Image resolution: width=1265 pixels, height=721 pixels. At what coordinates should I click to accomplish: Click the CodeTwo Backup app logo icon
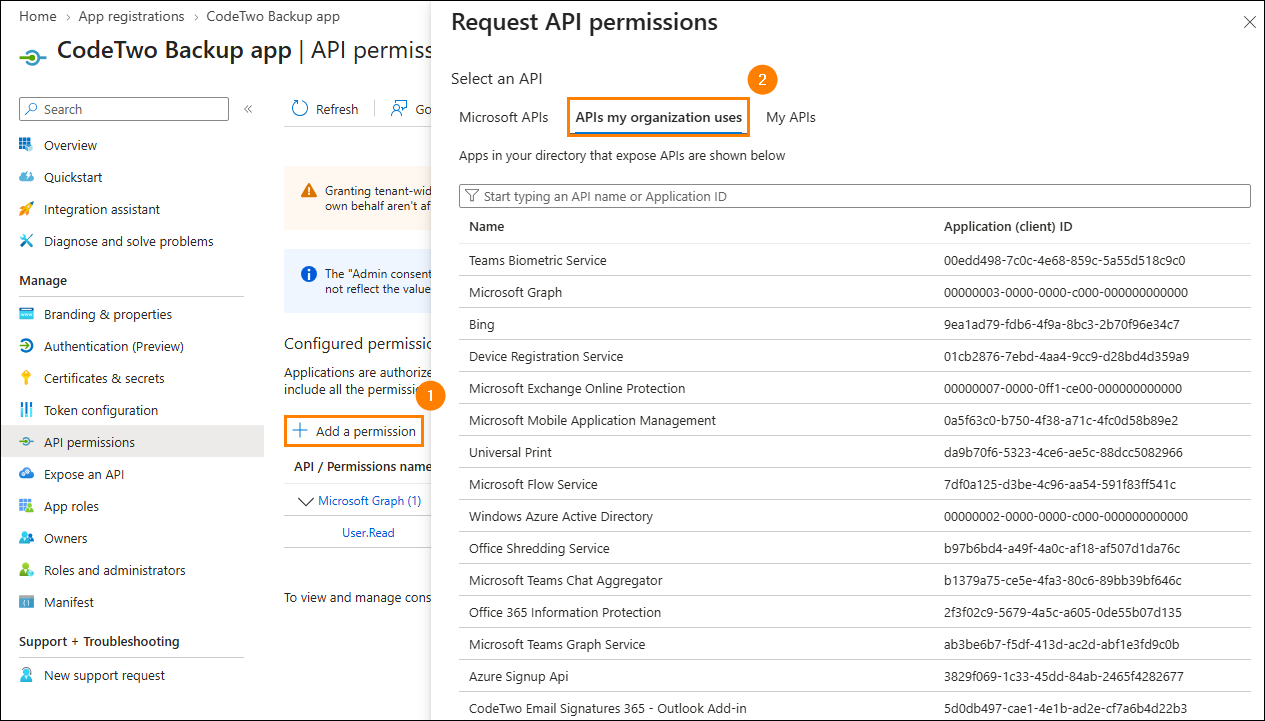[x=33, y=57]
